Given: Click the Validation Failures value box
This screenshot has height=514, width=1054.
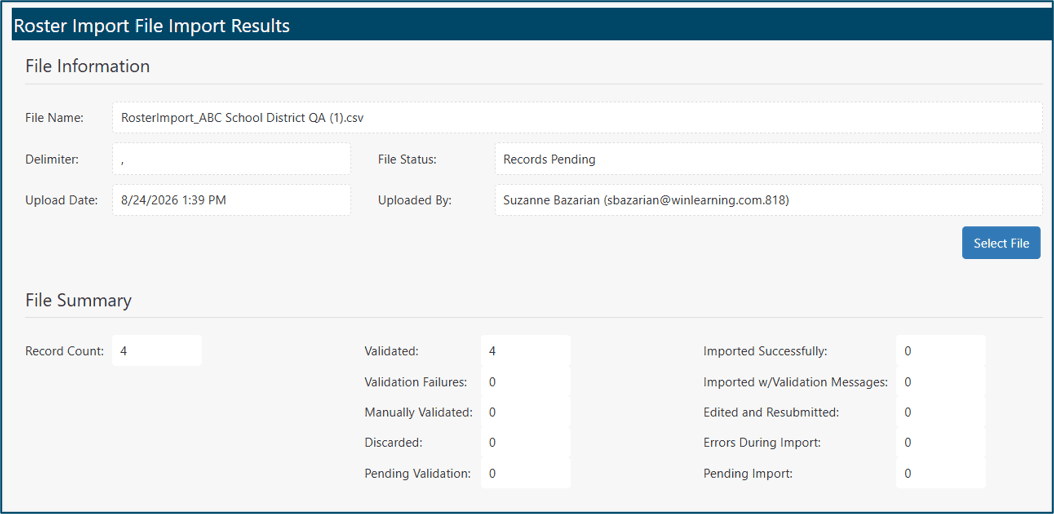Looking at the screenshot, I should (x=526, y=382).
